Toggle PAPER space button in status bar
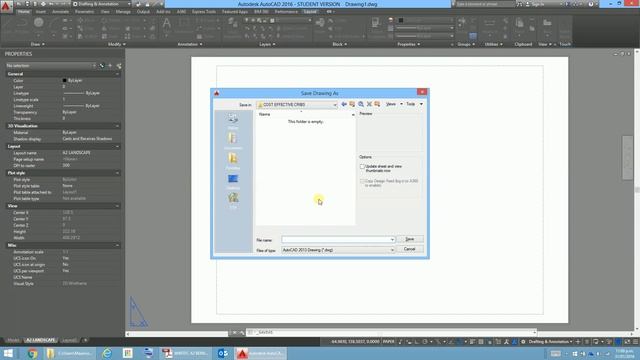Screen dimensions: 640x360 [x=388, y=342]
